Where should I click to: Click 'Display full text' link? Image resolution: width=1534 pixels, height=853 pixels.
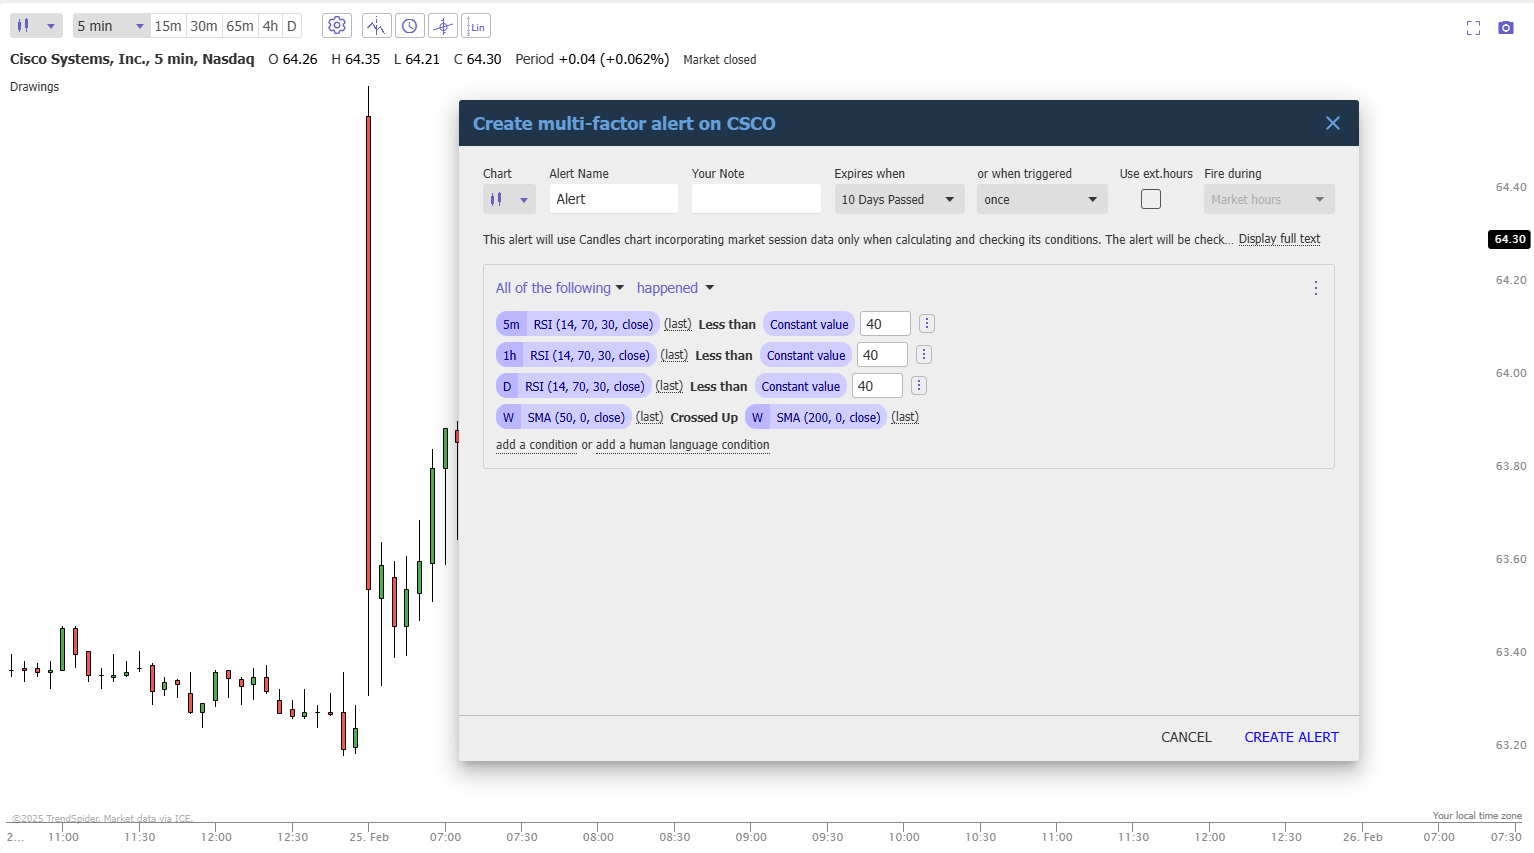(1279, 239)
